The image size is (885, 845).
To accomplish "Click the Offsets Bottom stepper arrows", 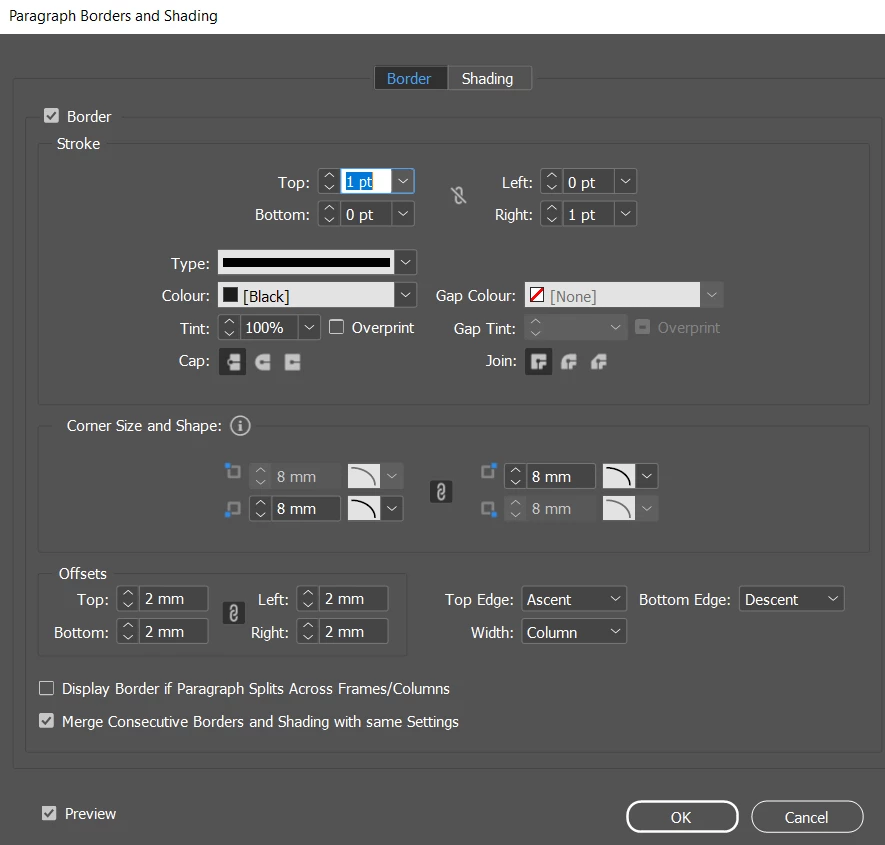I will [128, 632].
